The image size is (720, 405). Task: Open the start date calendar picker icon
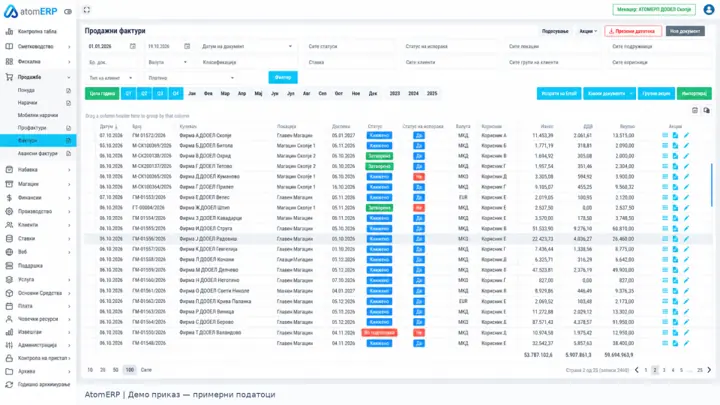point(133,46)
